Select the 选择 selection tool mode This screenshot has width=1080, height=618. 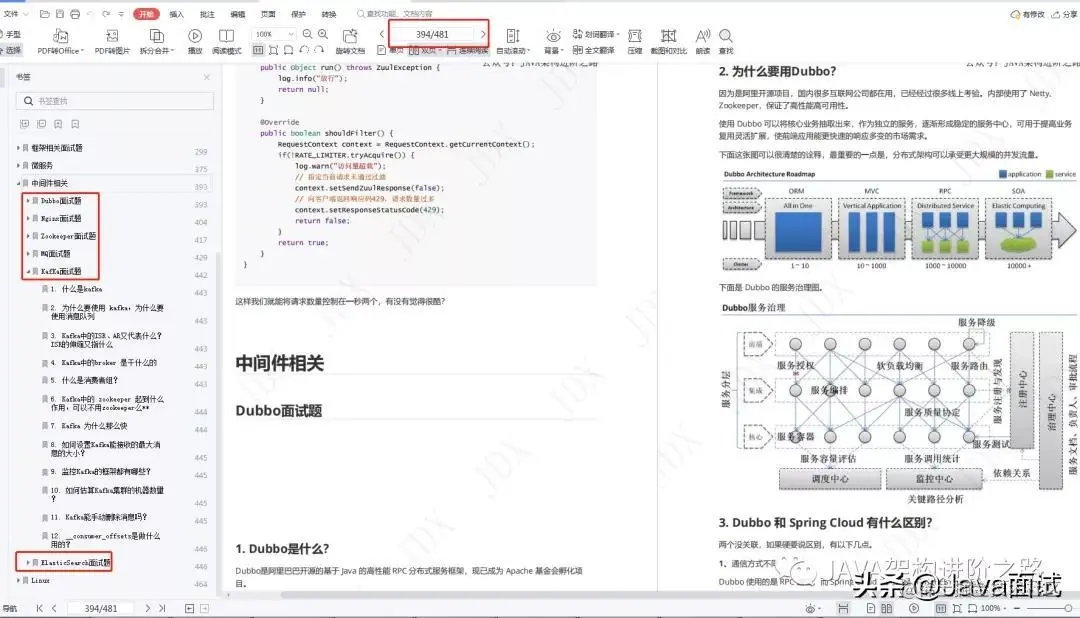tap(10, 50)
